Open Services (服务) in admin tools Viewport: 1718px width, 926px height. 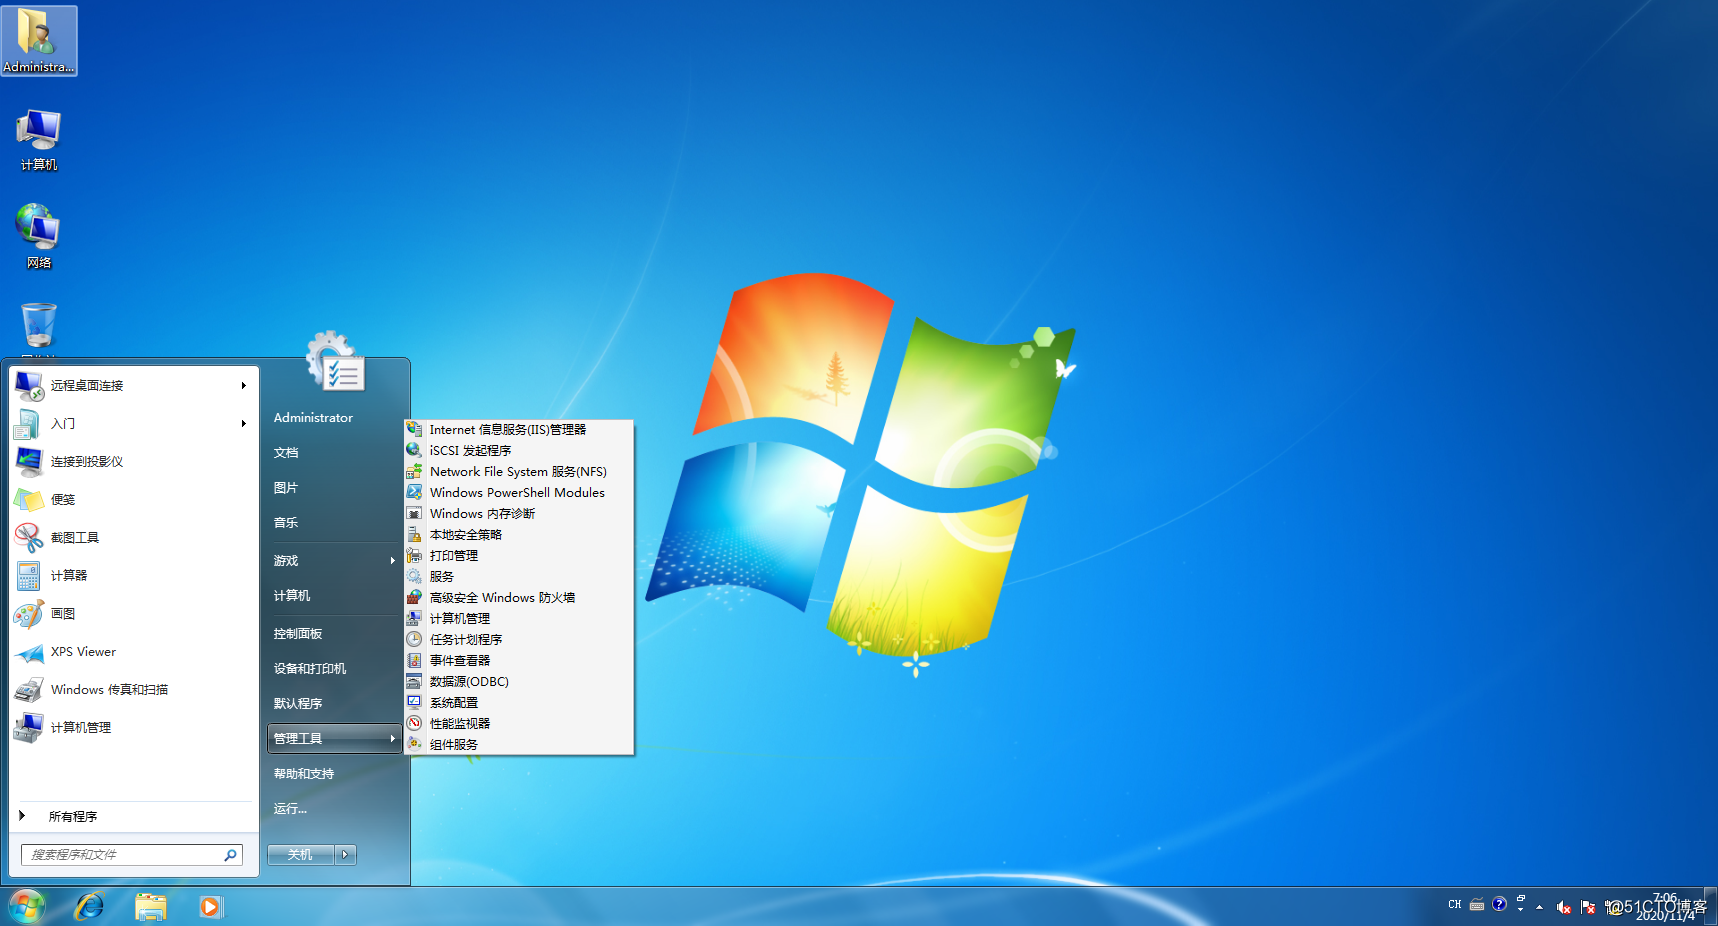519,576
